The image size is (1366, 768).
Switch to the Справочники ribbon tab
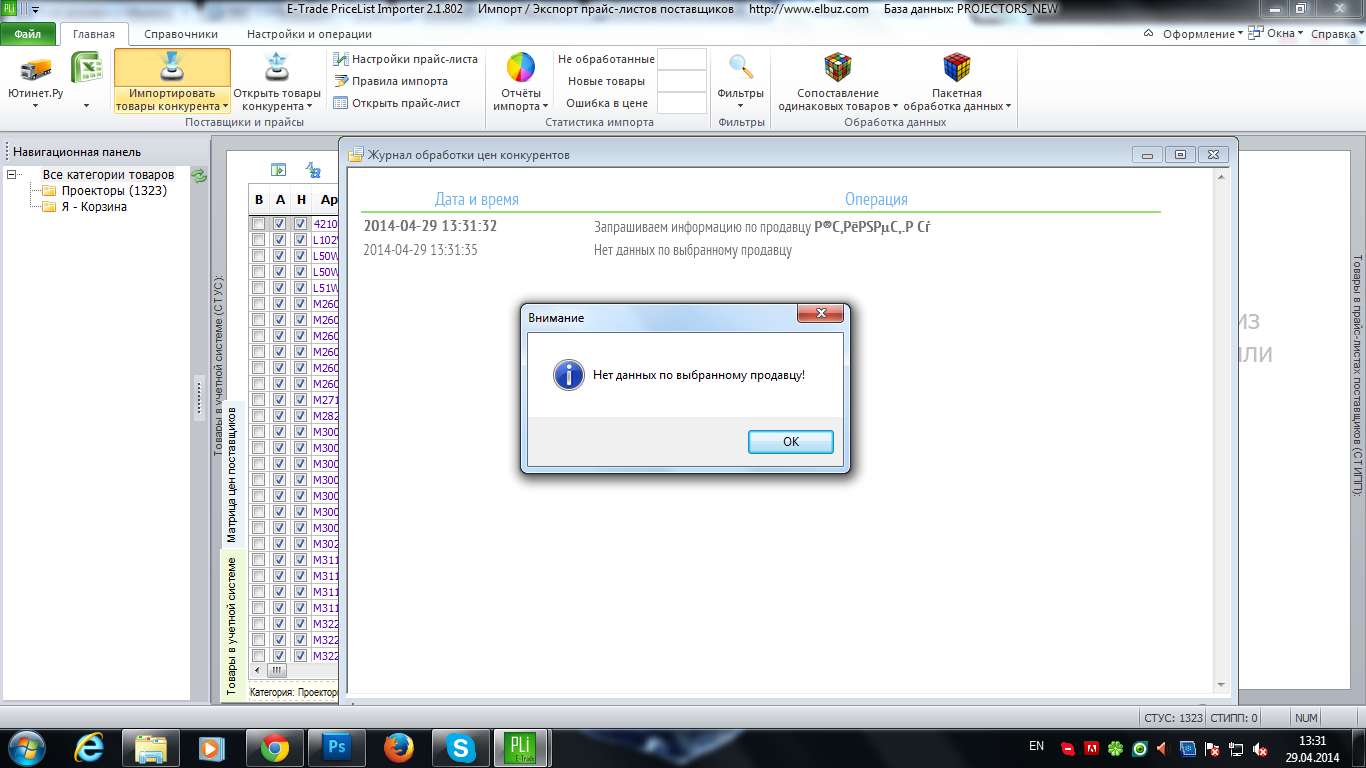click(181, 34)
